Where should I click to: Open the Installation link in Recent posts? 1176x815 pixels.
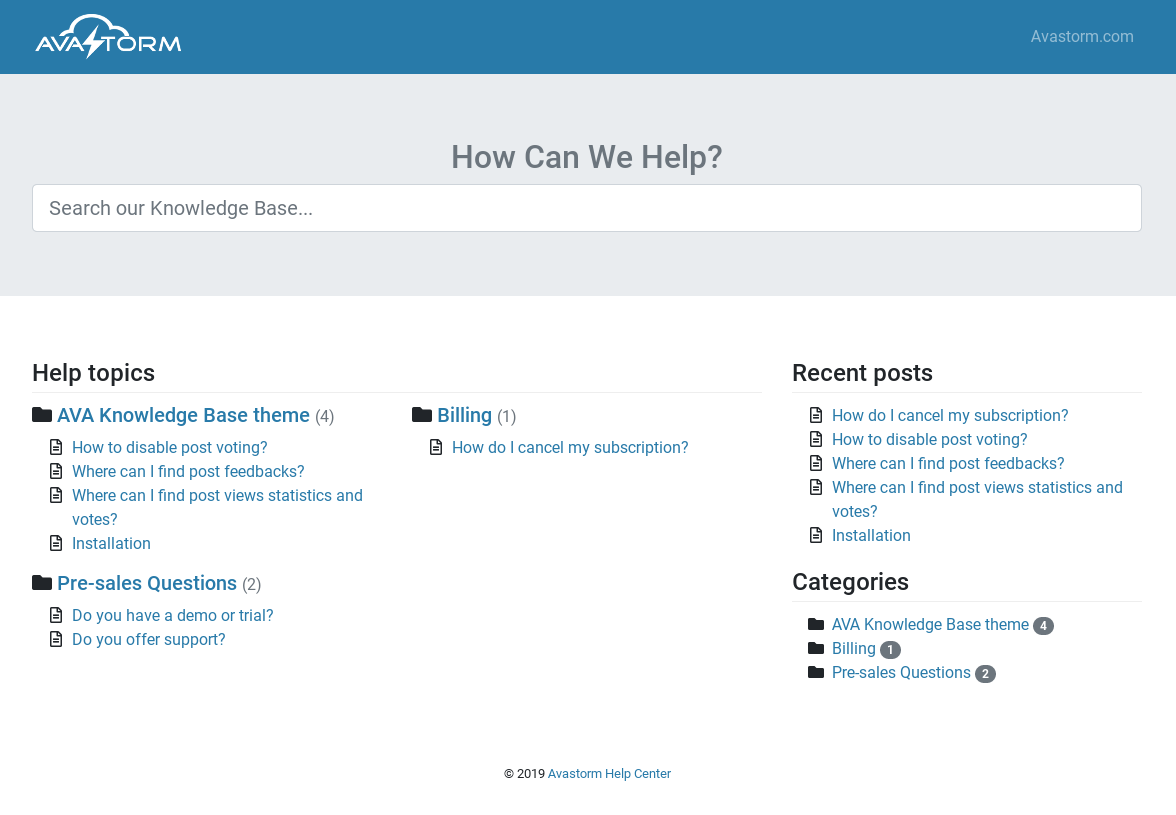(x=871, y=535)
